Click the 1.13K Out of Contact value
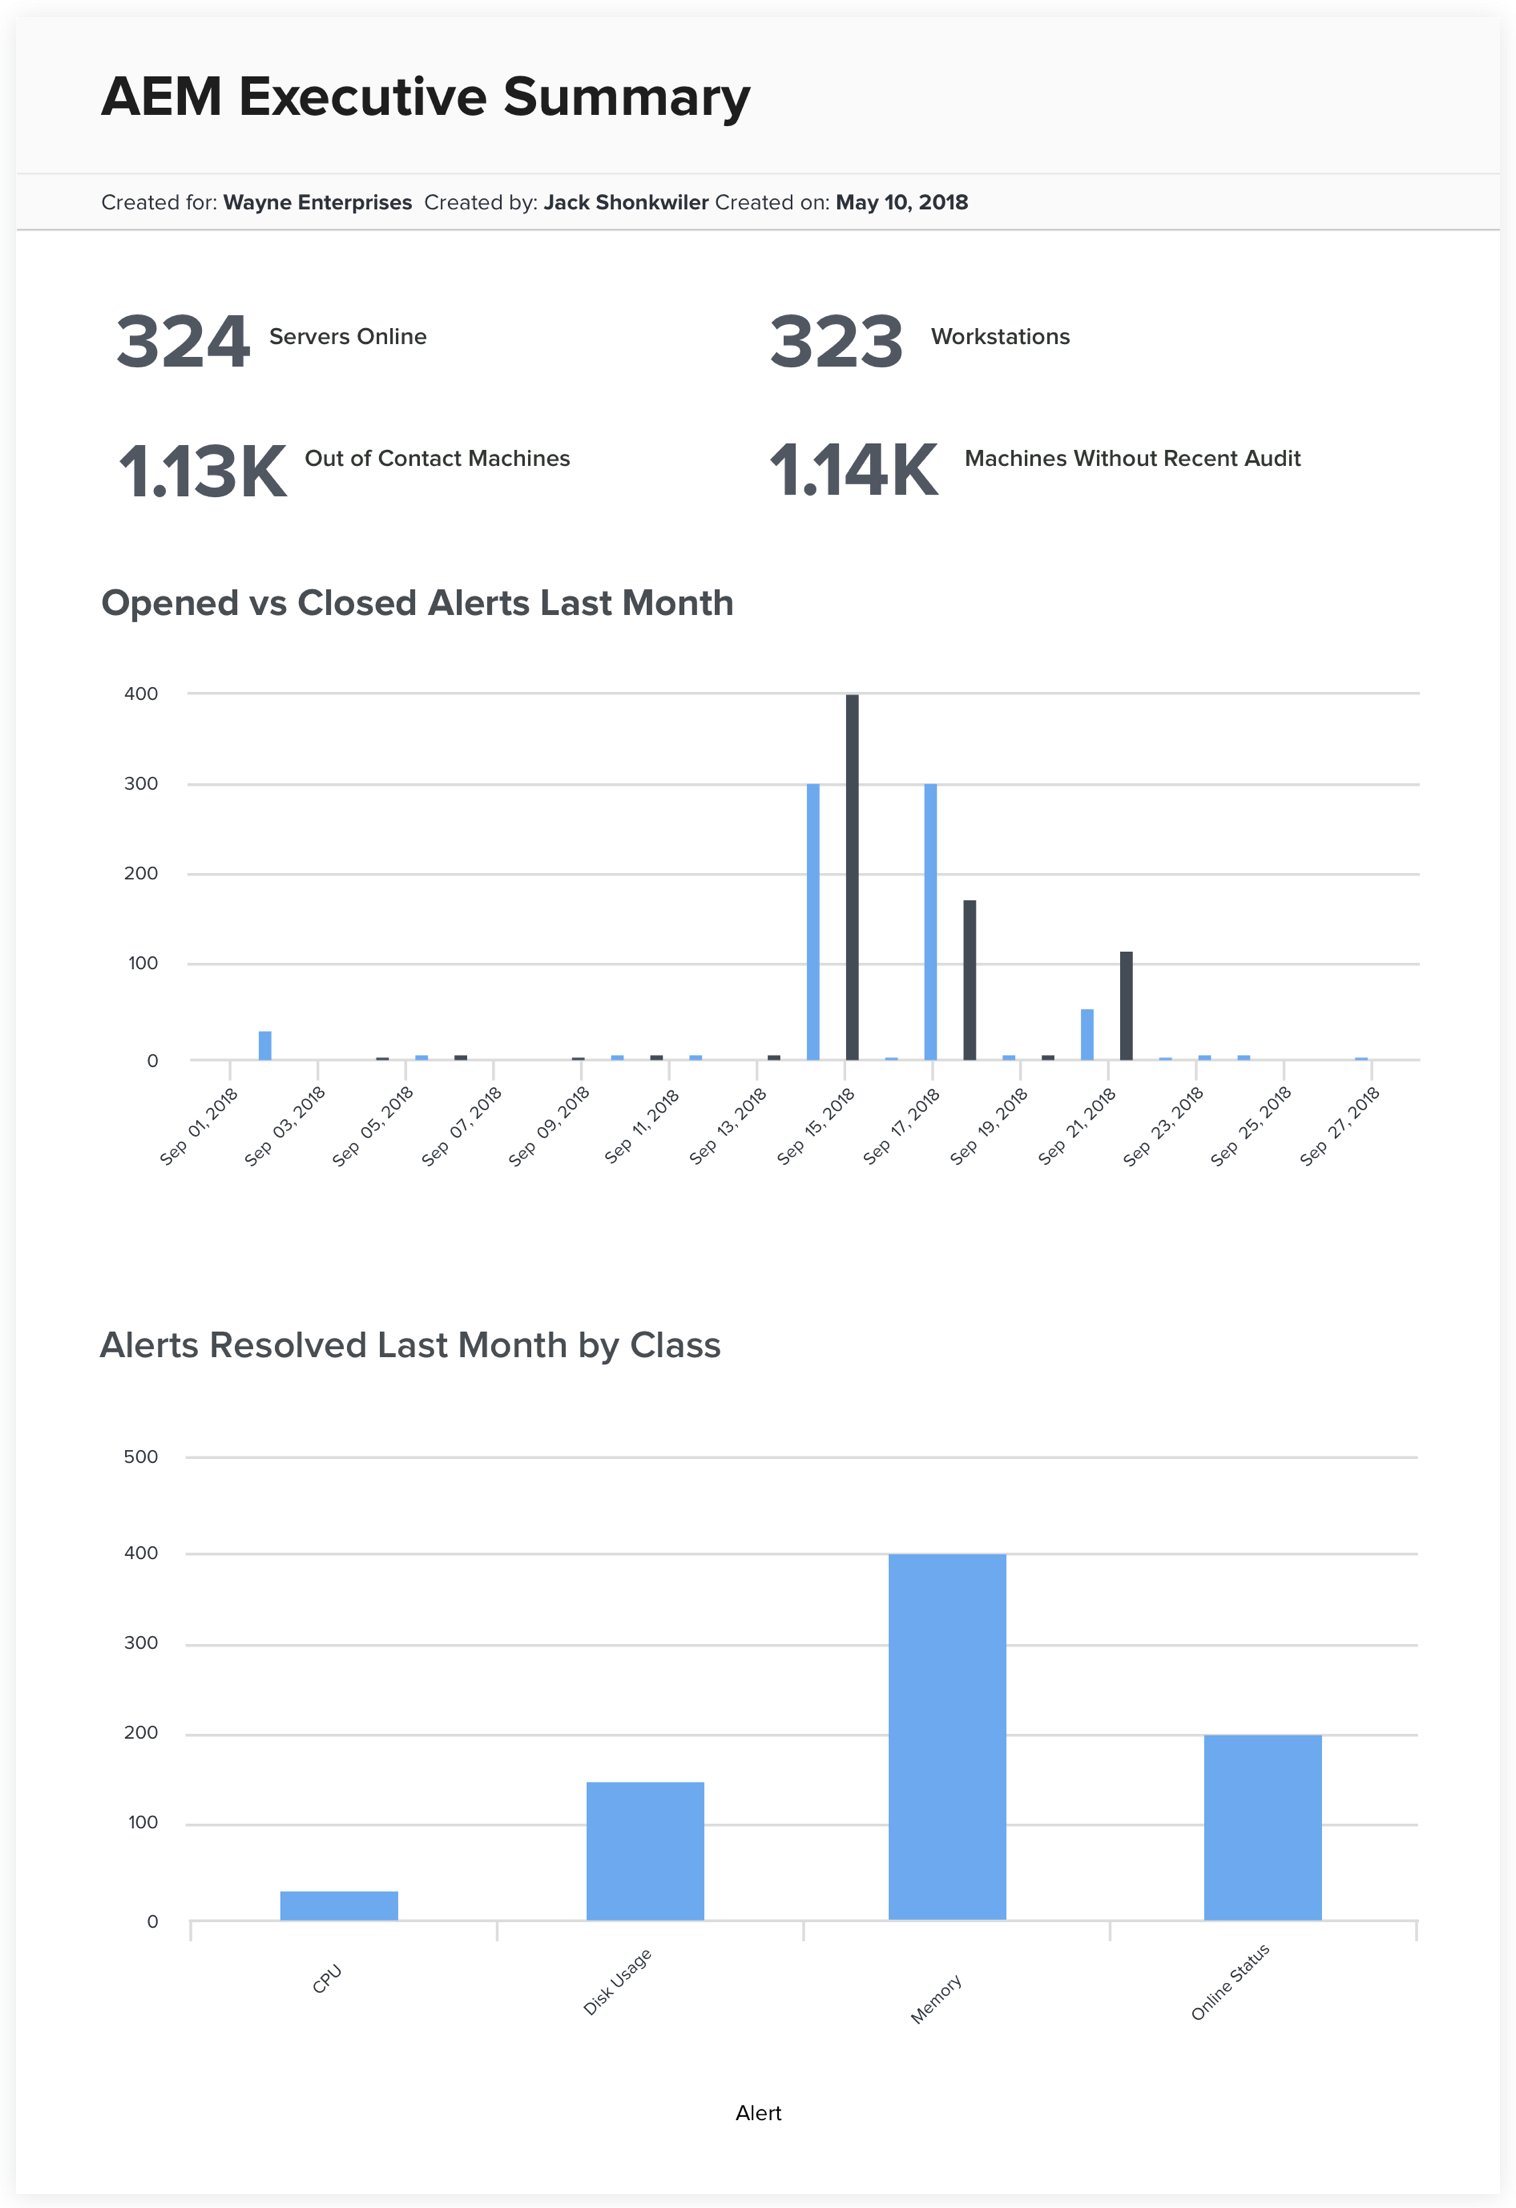 click(x=202, y=471)
